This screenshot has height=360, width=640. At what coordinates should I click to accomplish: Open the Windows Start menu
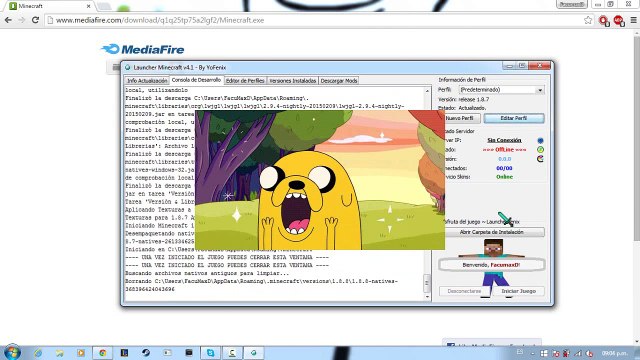click(12, 353)
